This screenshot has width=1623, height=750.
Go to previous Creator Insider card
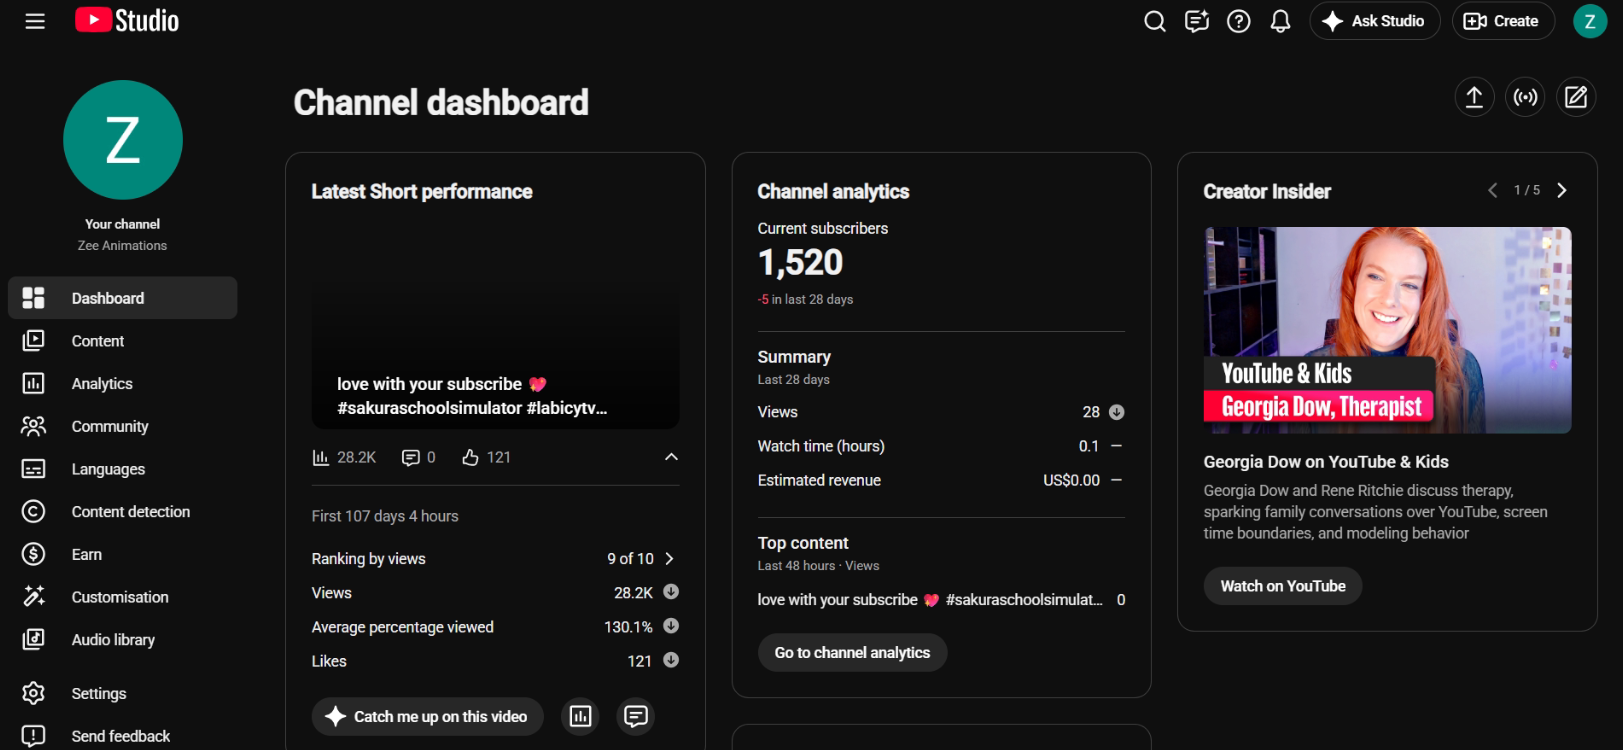pyautogui.click(x=1492, y=190)
